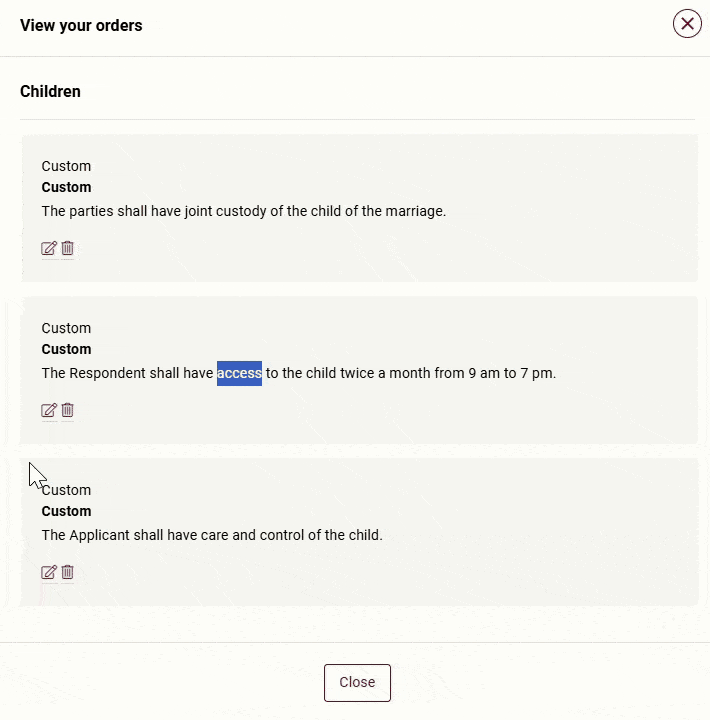Viewport: 710px width, 720px height.
Task: Click the bold Custom label in the joint custody card
Action: (66, 187)
